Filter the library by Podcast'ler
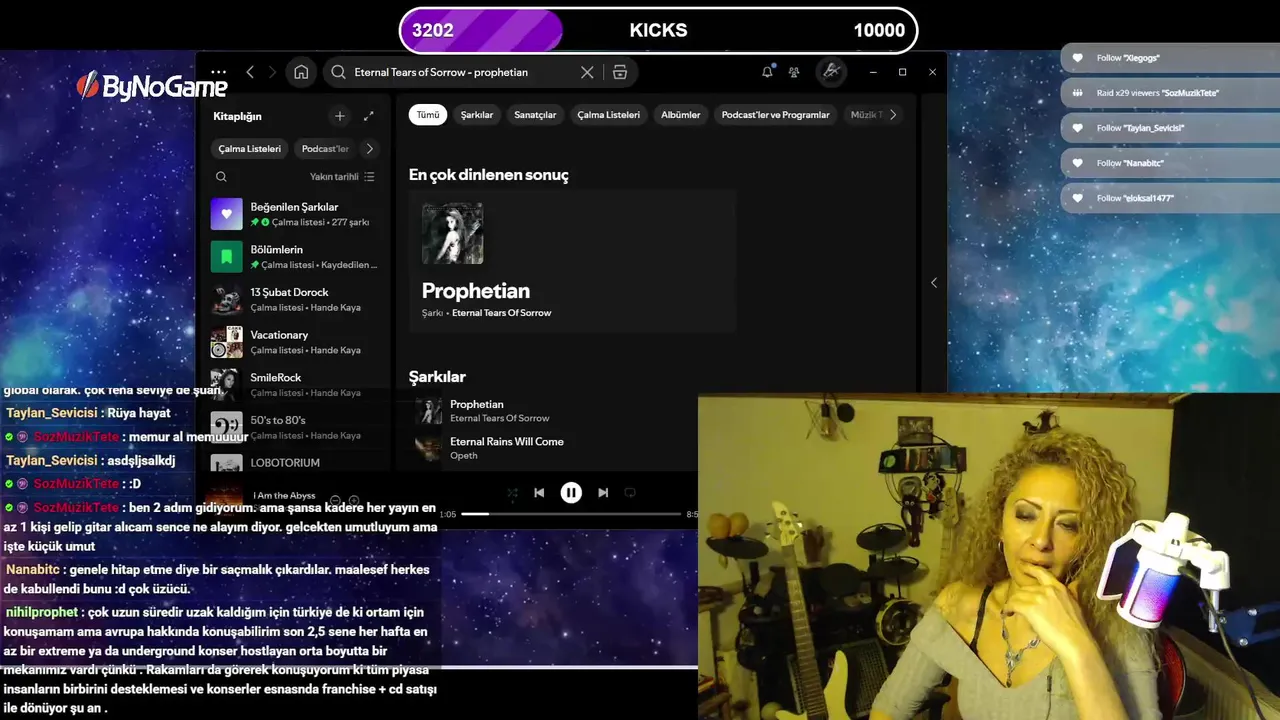Viewport: 1280px width, 720px height. (x=325, y=149)
